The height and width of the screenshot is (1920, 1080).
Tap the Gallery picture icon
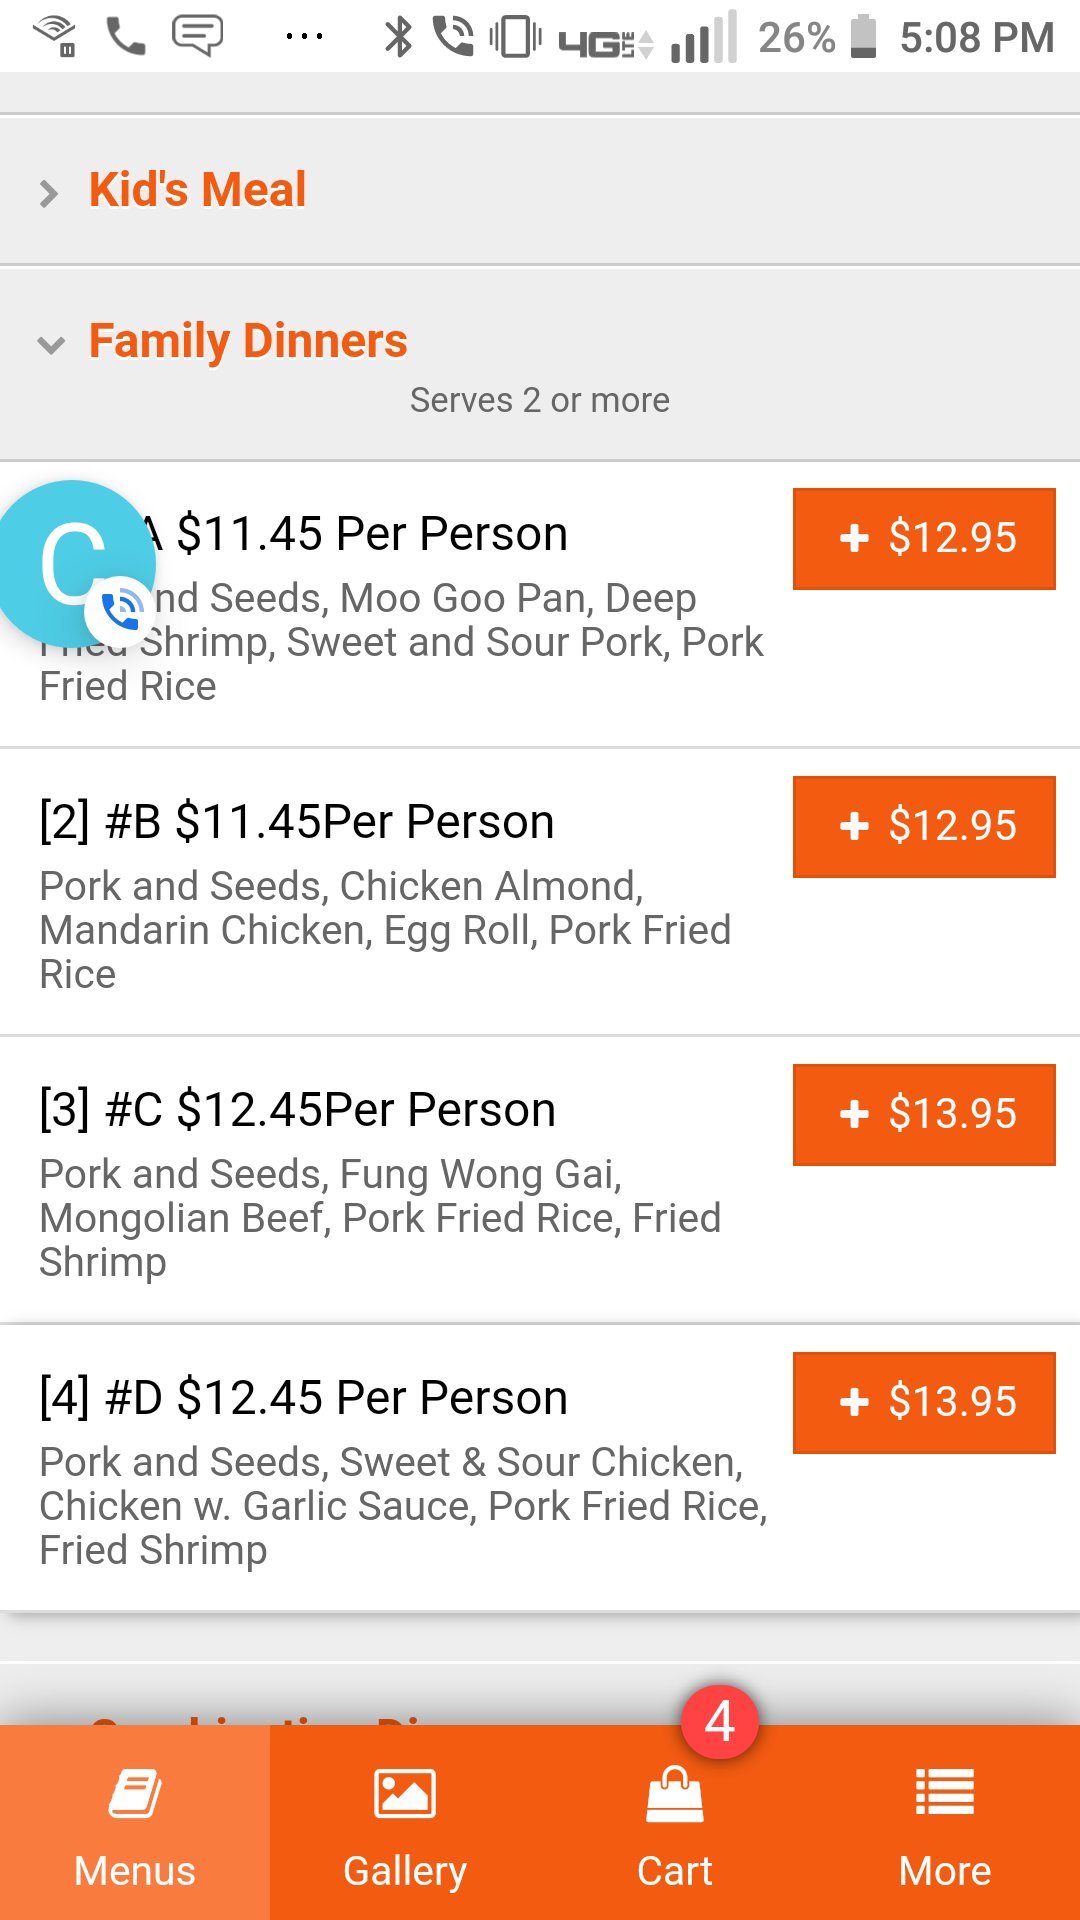[x=404, y=1795]
